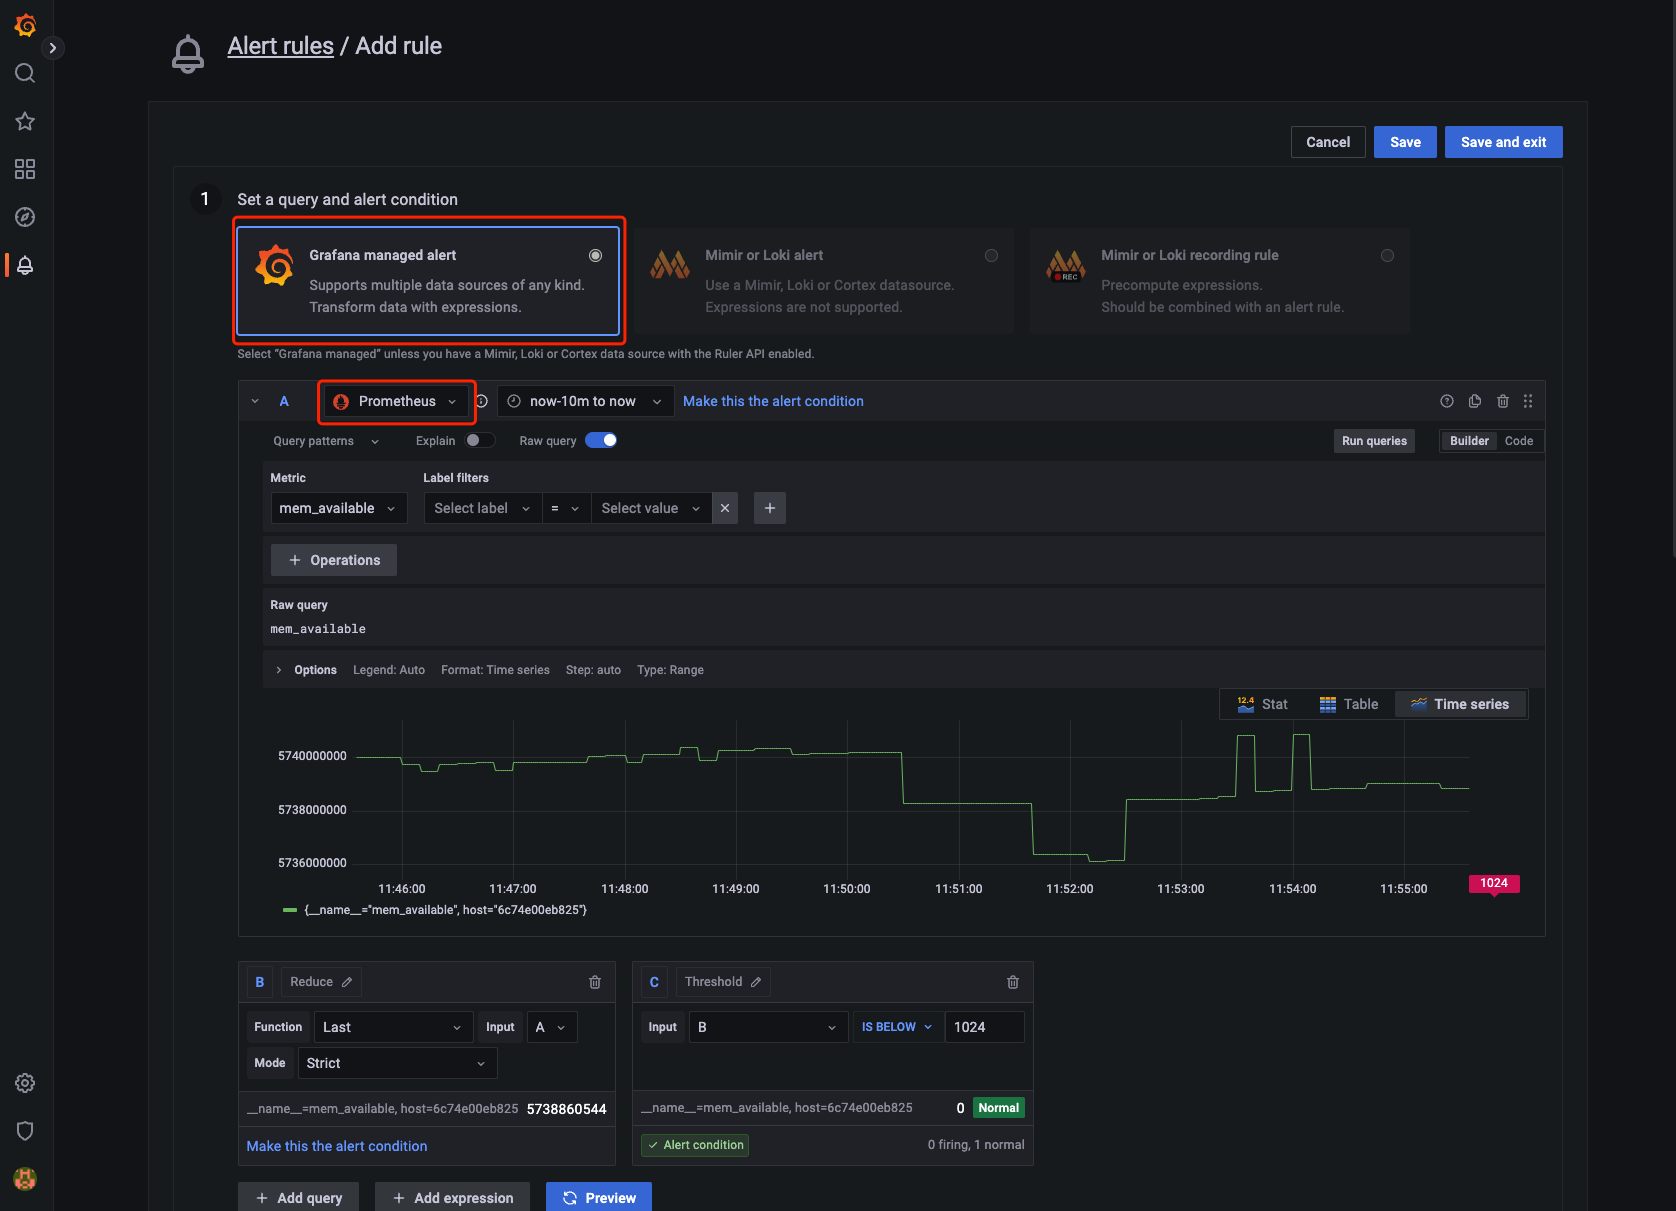Viewport: 1676px width, 1211px height.
Task: Open the Select label dropdown
Action: click(483, 508)
